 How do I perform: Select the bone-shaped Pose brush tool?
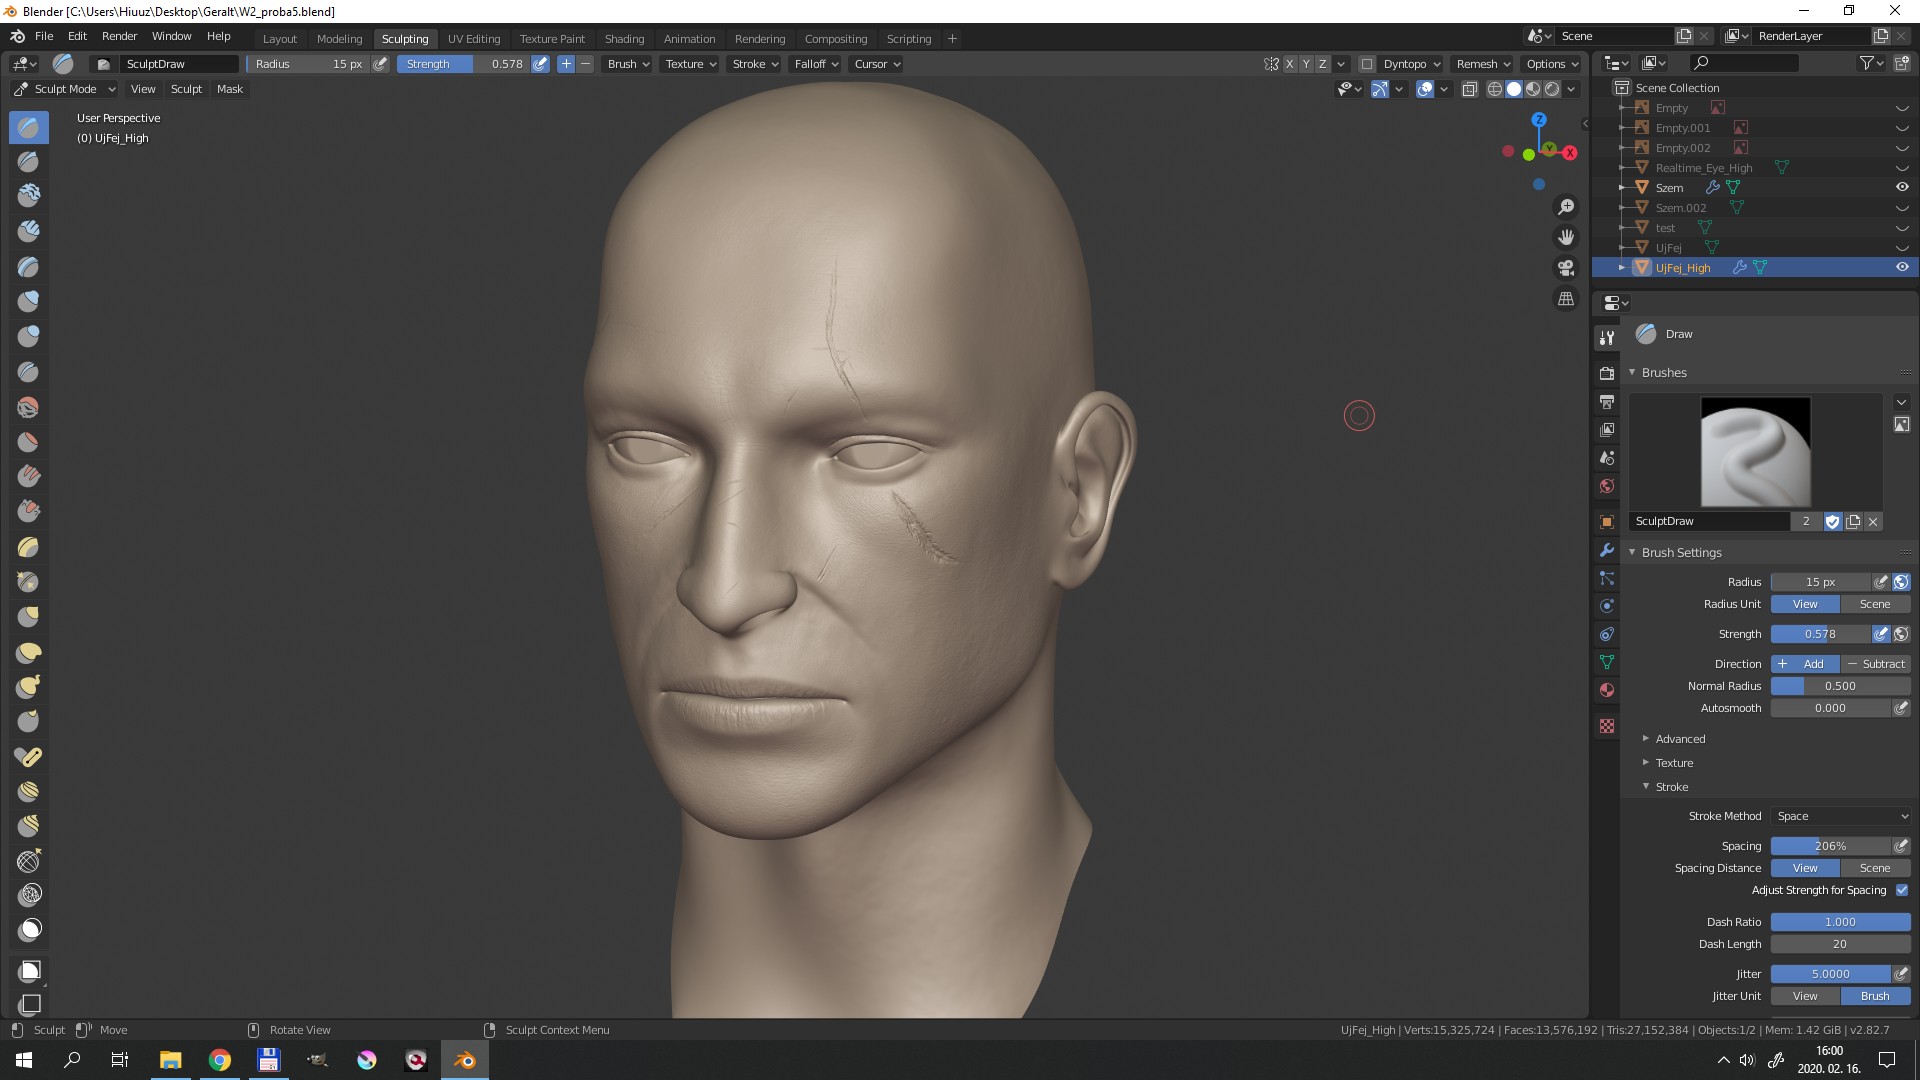tap(29, 757)
